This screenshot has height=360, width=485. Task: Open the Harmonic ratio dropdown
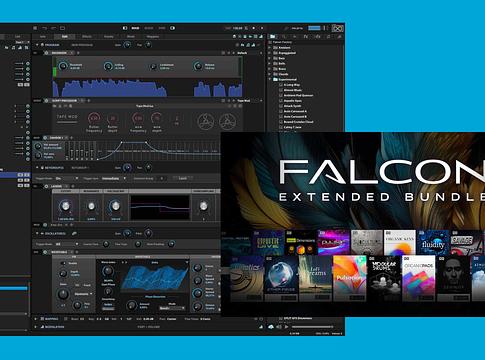click(x=83, y=294)
